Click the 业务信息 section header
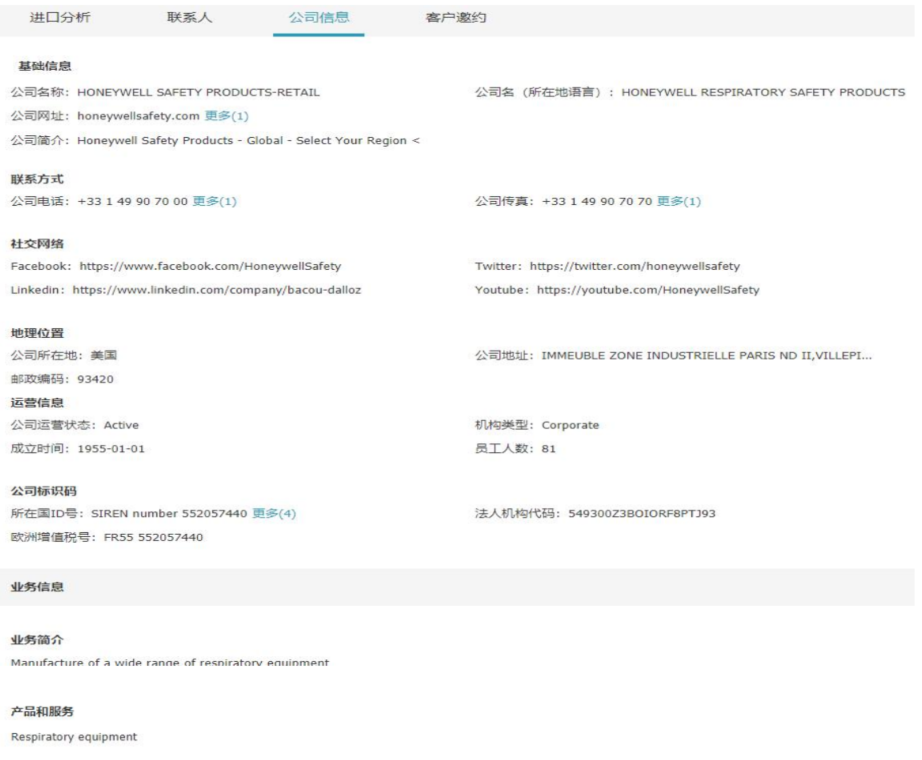This screenshot has width=922, height=760. pos(37,587)
